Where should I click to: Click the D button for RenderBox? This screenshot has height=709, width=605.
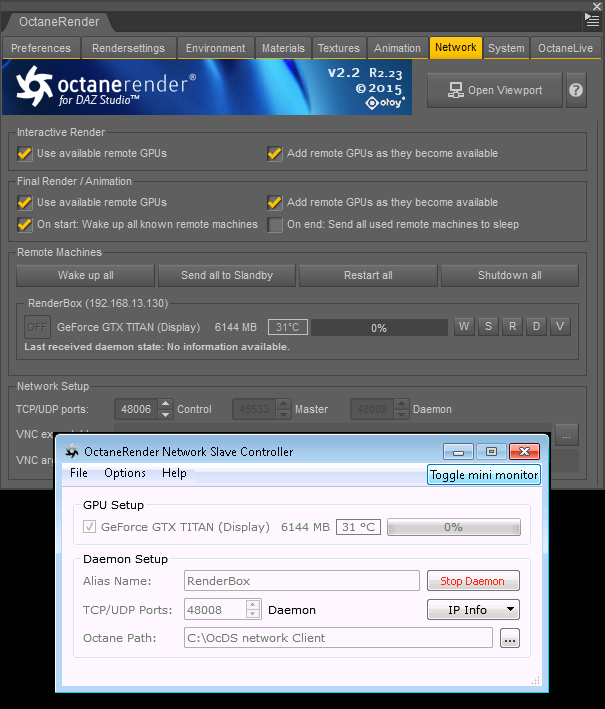(536, 326)
